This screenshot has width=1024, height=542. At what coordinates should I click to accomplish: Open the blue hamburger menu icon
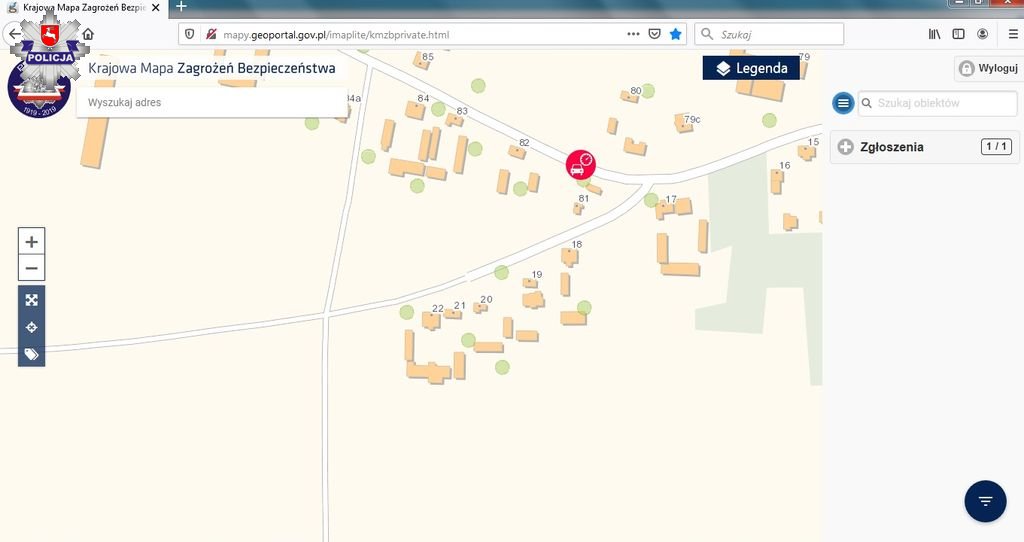pyautogui.click(x=843, y=103)
